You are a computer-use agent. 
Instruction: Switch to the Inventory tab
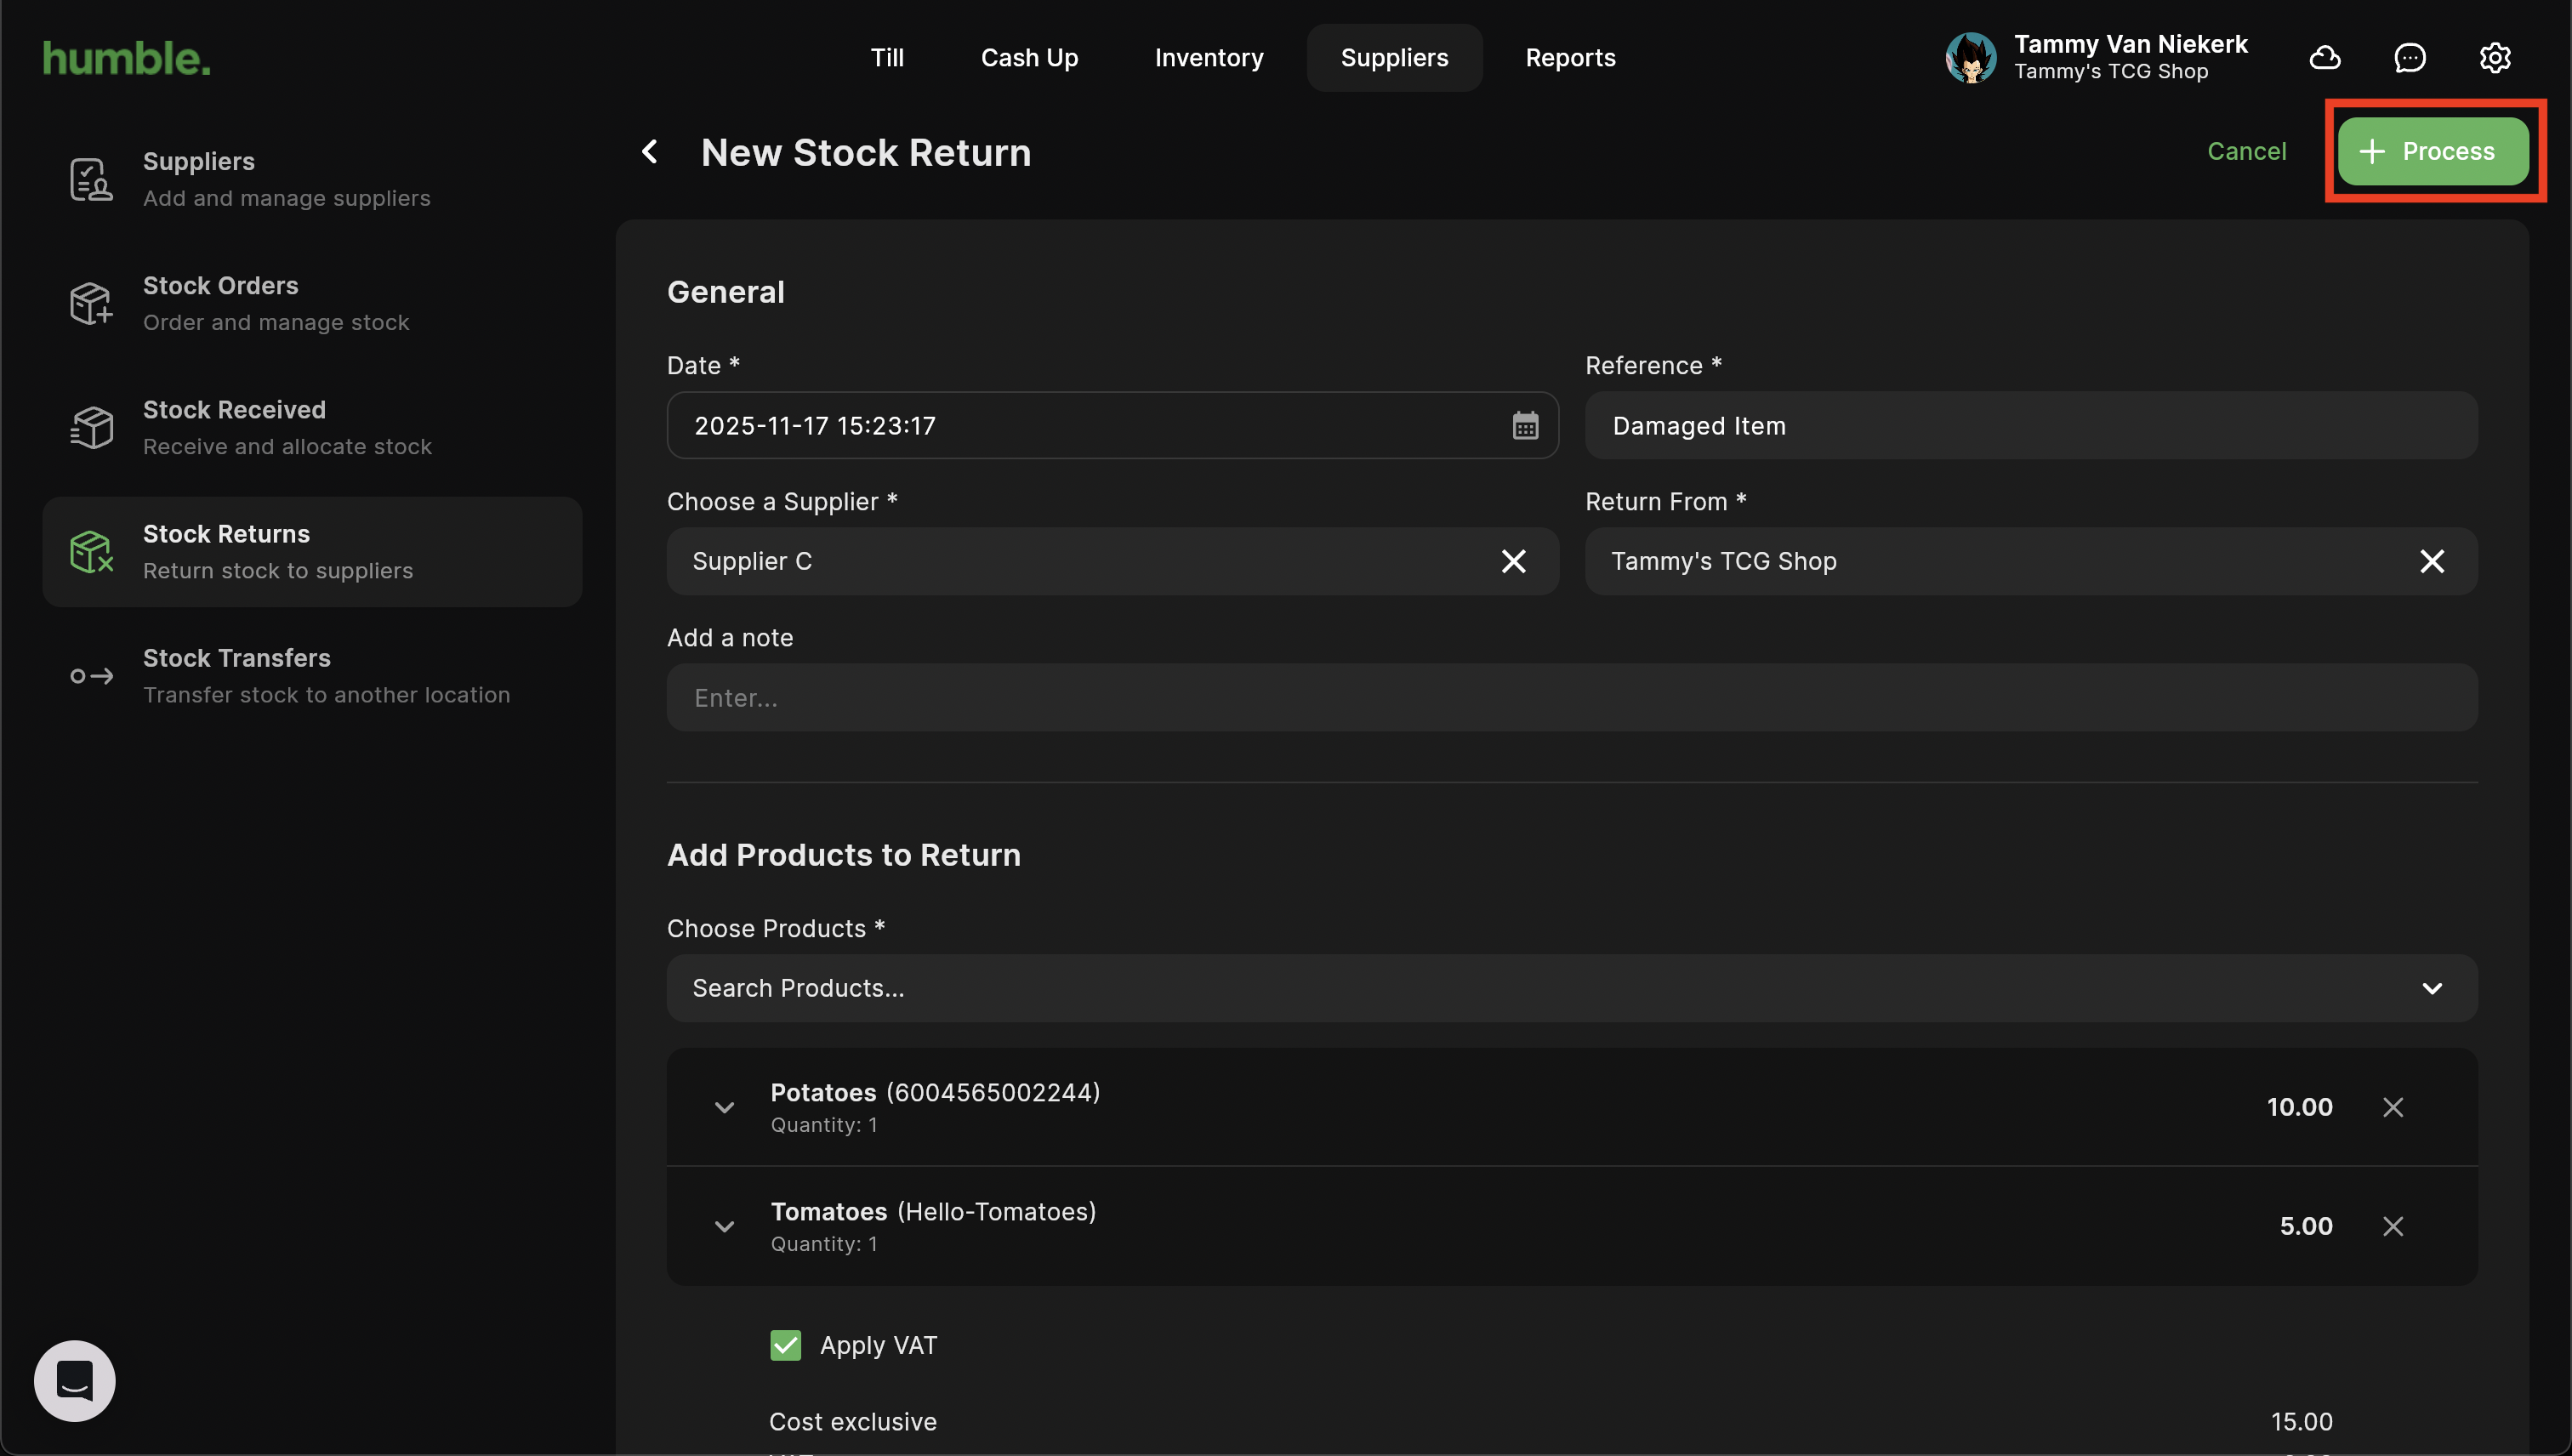click(x=1208, y=58)
